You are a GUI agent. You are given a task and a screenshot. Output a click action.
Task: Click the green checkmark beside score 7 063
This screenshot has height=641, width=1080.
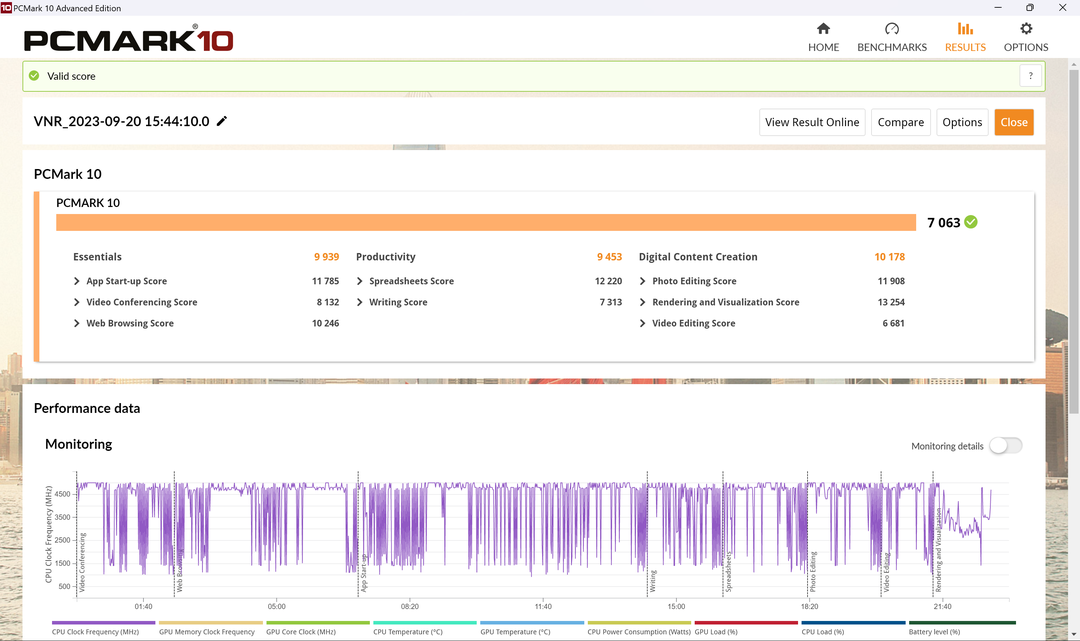[971, 222]
